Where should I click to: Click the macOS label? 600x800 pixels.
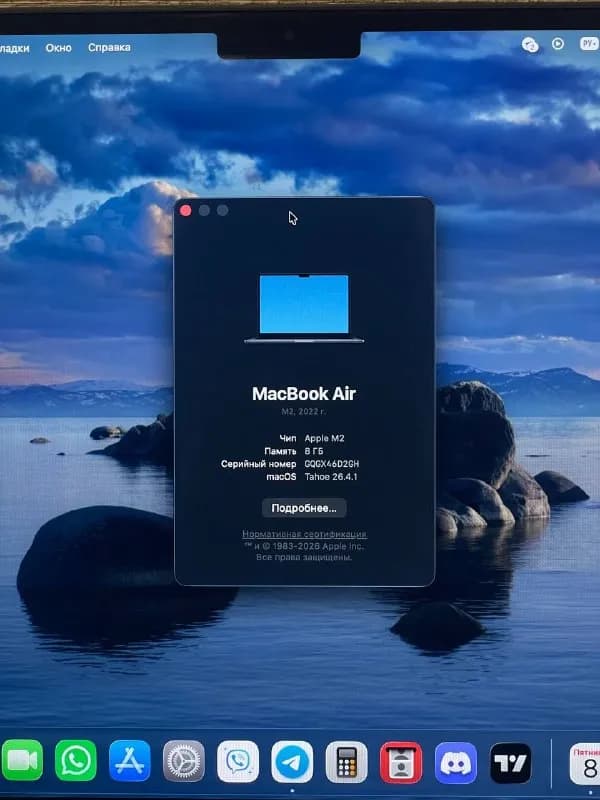coord(281,477)
